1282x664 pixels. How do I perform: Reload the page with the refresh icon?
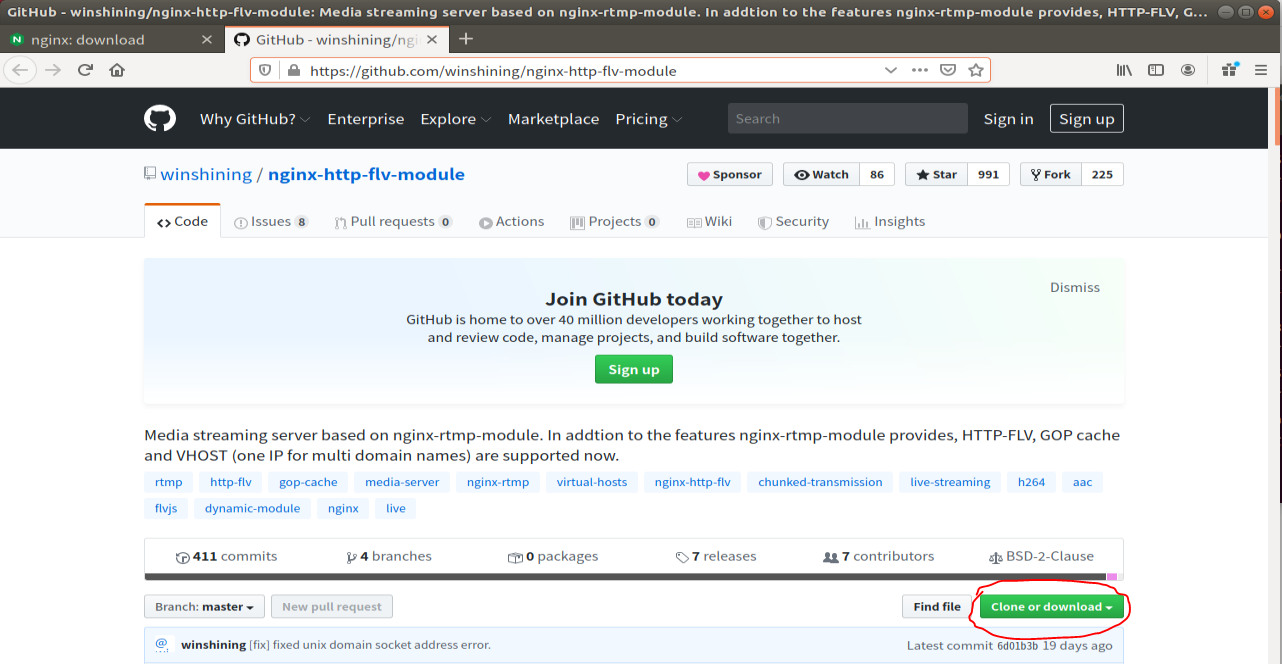pyautogui.click(x=85, y=70)
